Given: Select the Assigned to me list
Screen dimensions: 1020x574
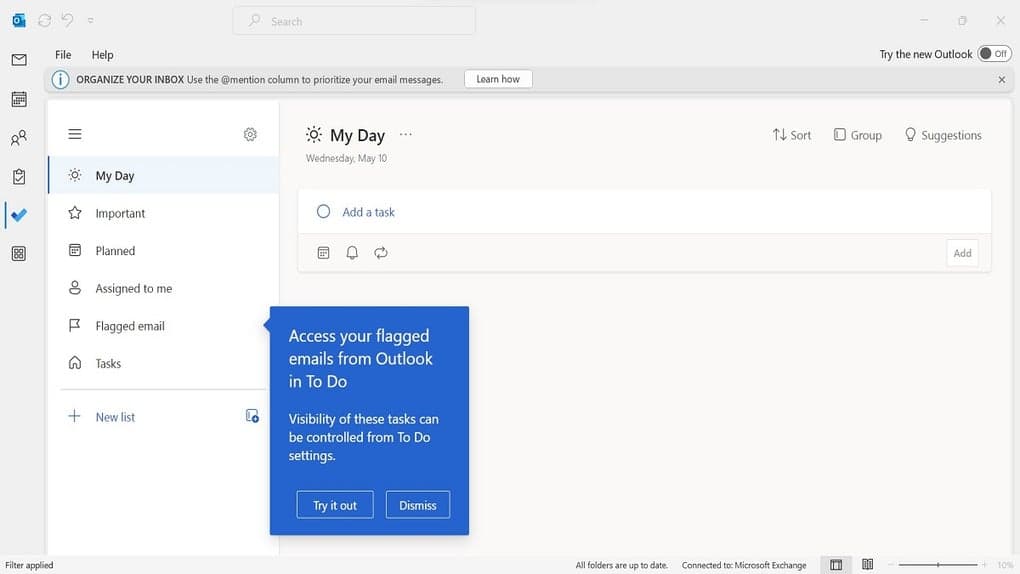Looking at the screenshot, I should pos(163,288).
